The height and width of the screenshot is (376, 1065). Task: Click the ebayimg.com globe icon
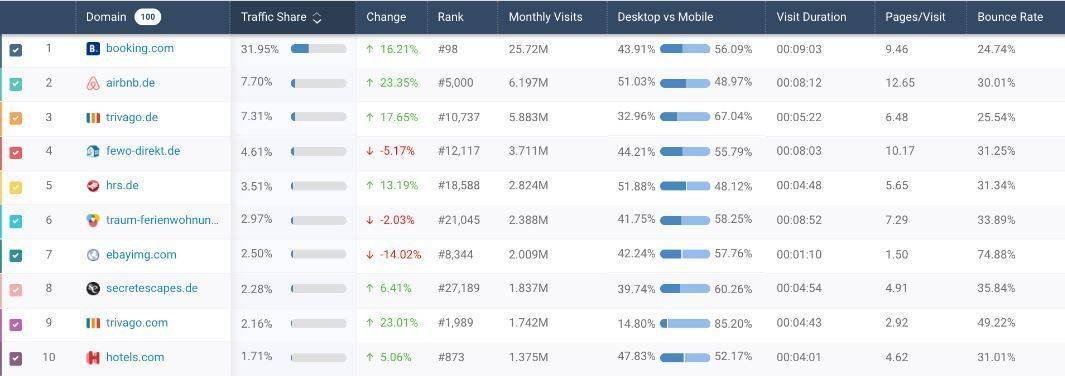click(x=93, y=255)
